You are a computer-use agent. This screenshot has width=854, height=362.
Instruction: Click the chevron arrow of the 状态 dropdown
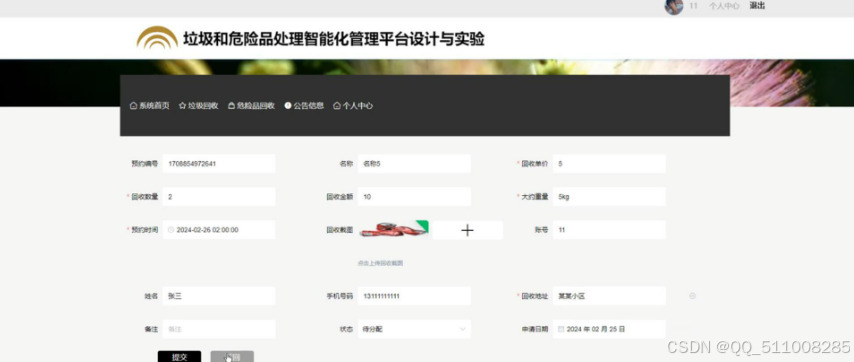coord(462,329)
